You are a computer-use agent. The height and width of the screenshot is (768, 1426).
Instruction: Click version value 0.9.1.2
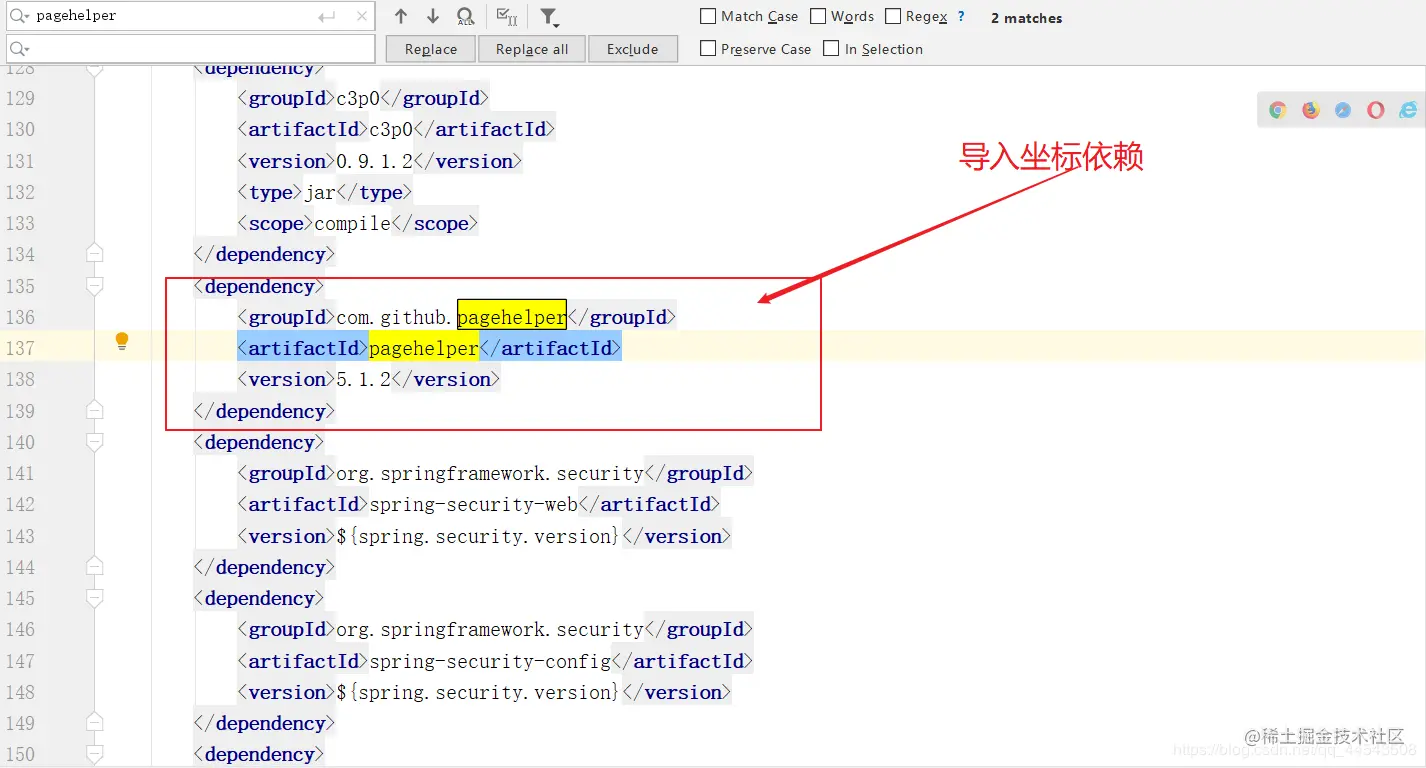coord(375,161)
